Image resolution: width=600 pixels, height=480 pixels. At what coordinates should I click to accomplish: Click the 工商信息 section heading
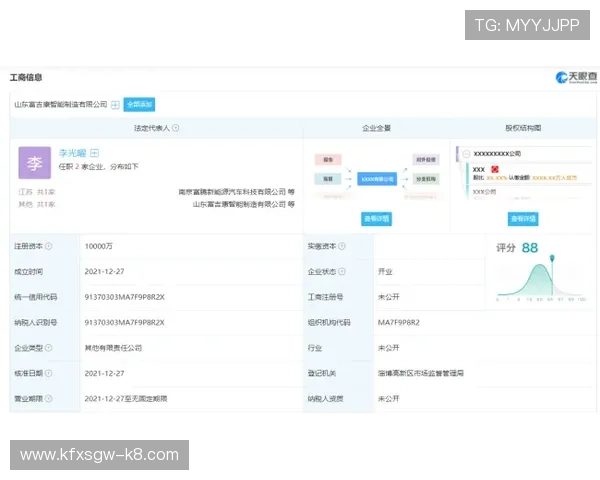[x=26, y=77]
